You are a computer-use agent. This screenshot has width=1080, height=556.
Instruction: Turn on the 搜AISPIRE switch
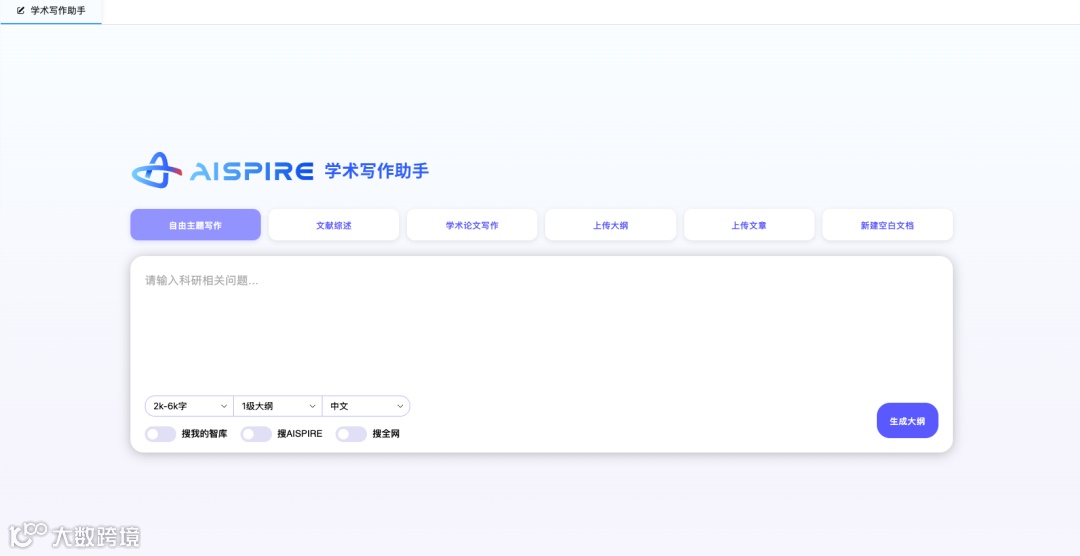pos(256,434)
